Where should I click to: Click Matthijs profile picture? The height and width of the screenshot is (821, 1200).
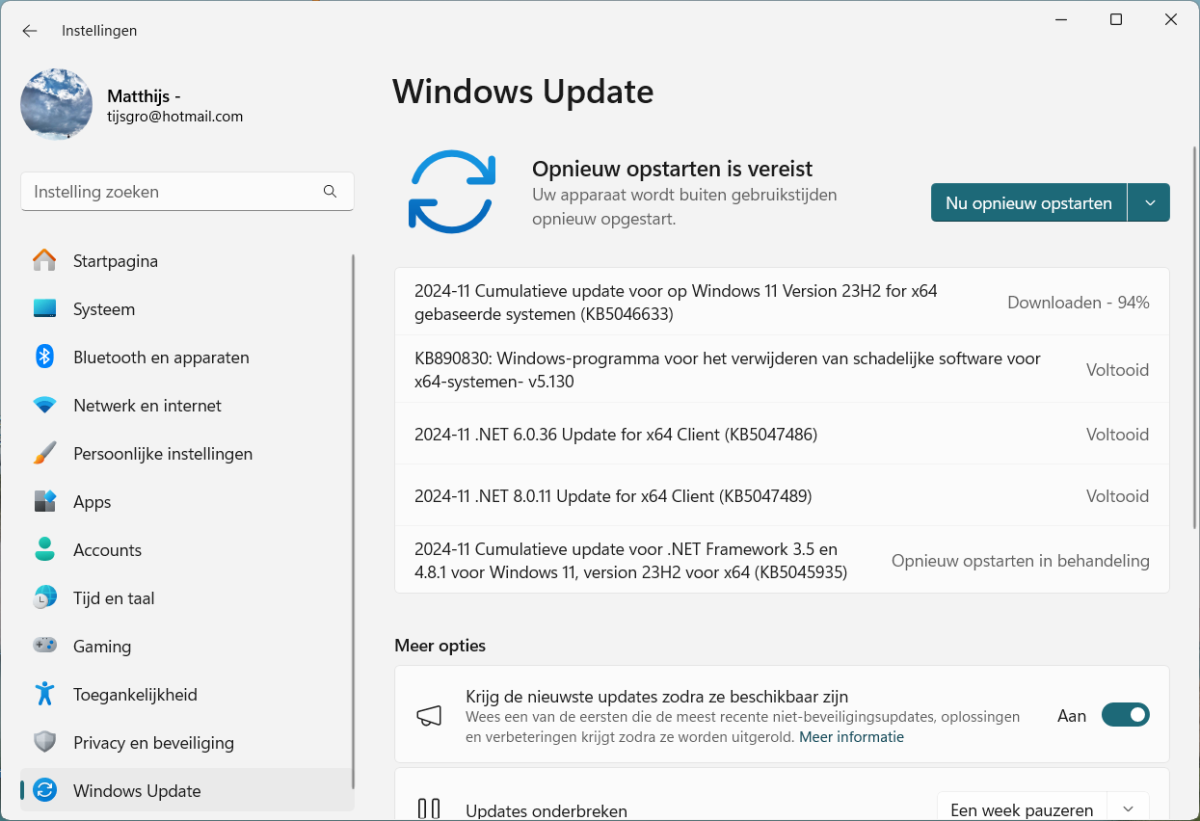click(x=56, y=104)
